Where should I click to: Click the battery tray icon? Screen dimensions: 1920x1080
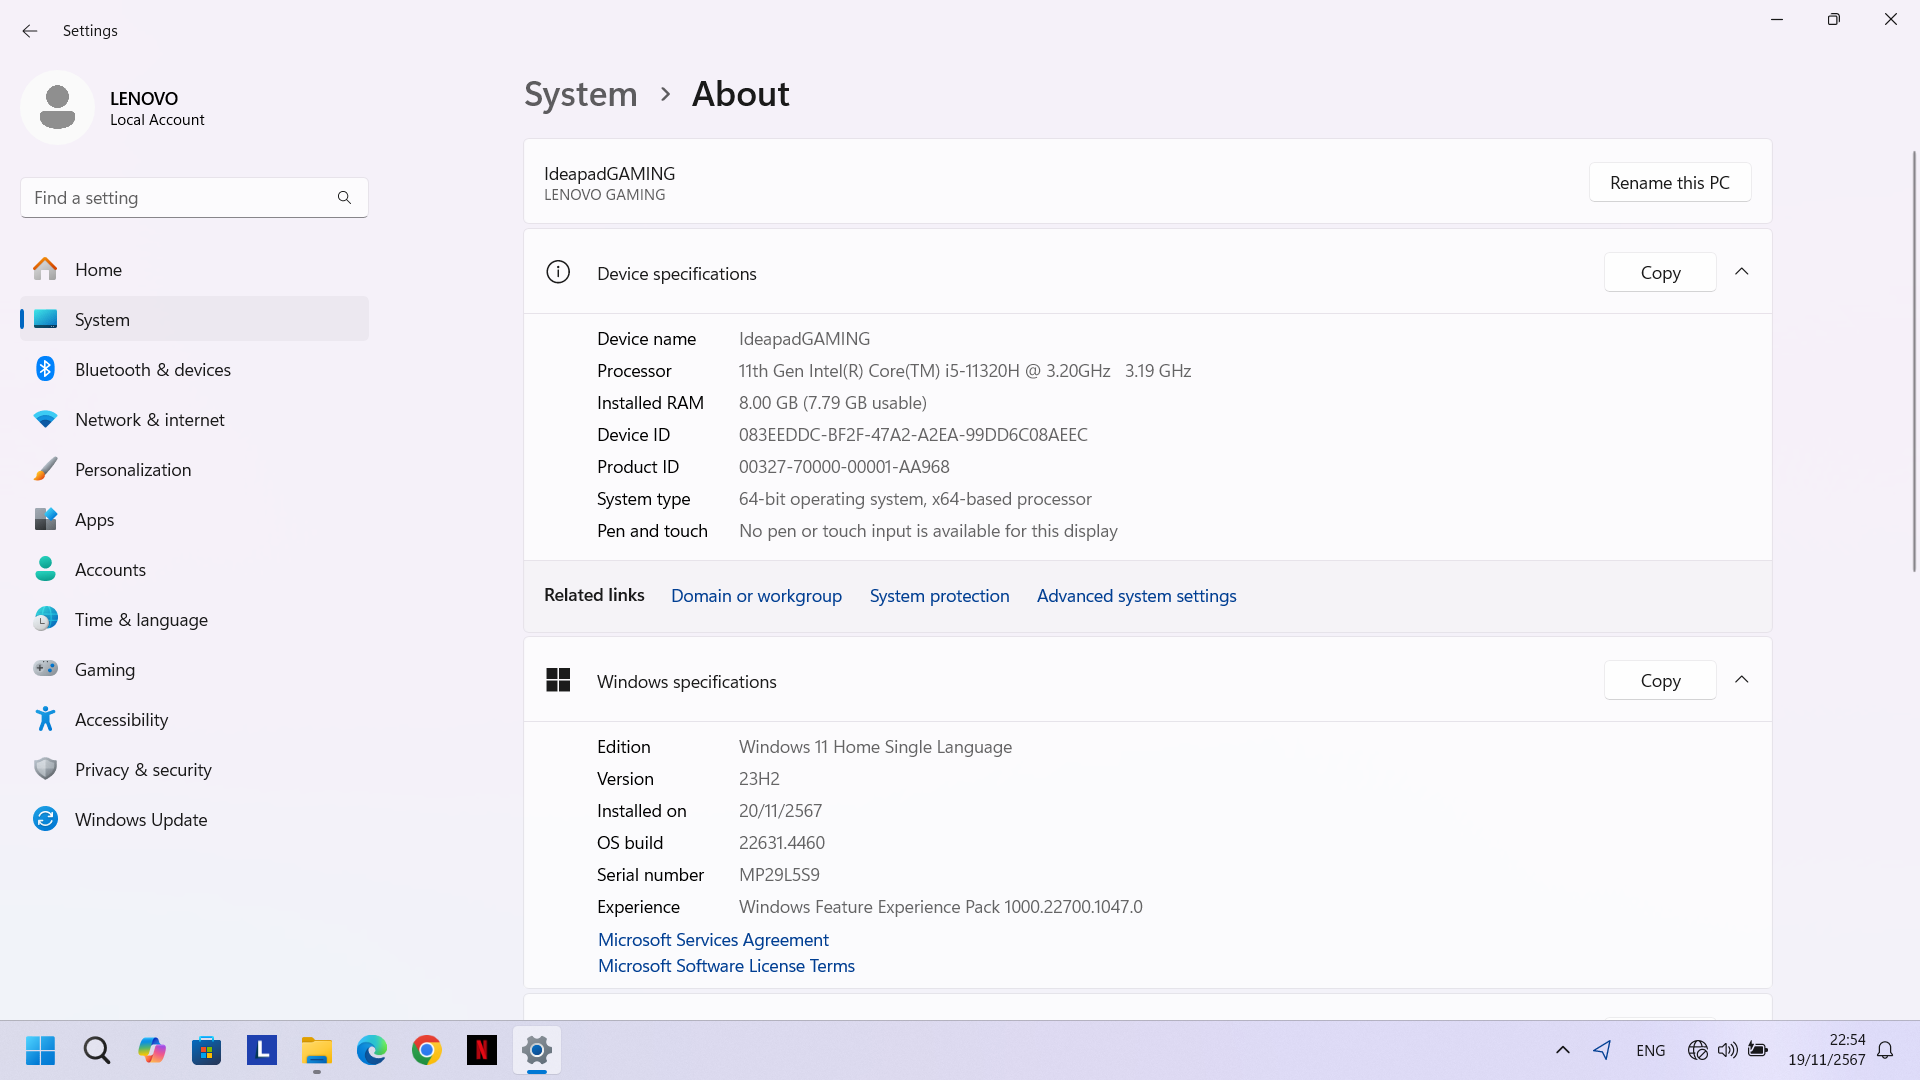pos(1757,1050)
